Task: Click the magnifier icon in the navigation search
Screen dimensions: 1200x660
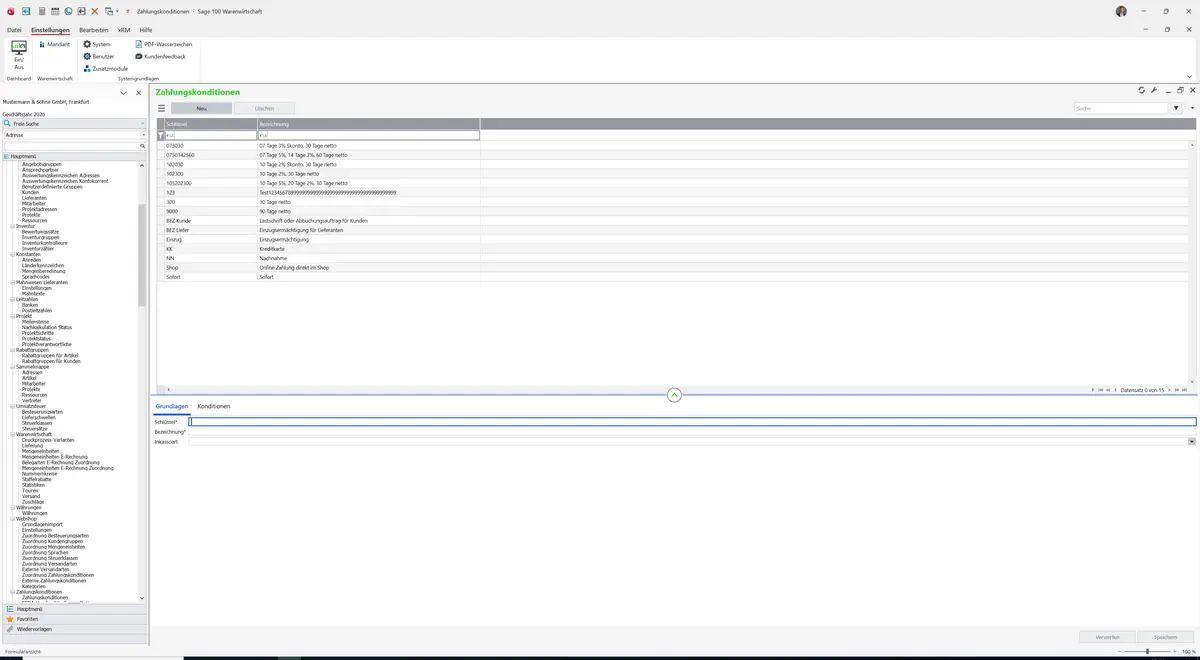Action: click(x=143, y=146)
